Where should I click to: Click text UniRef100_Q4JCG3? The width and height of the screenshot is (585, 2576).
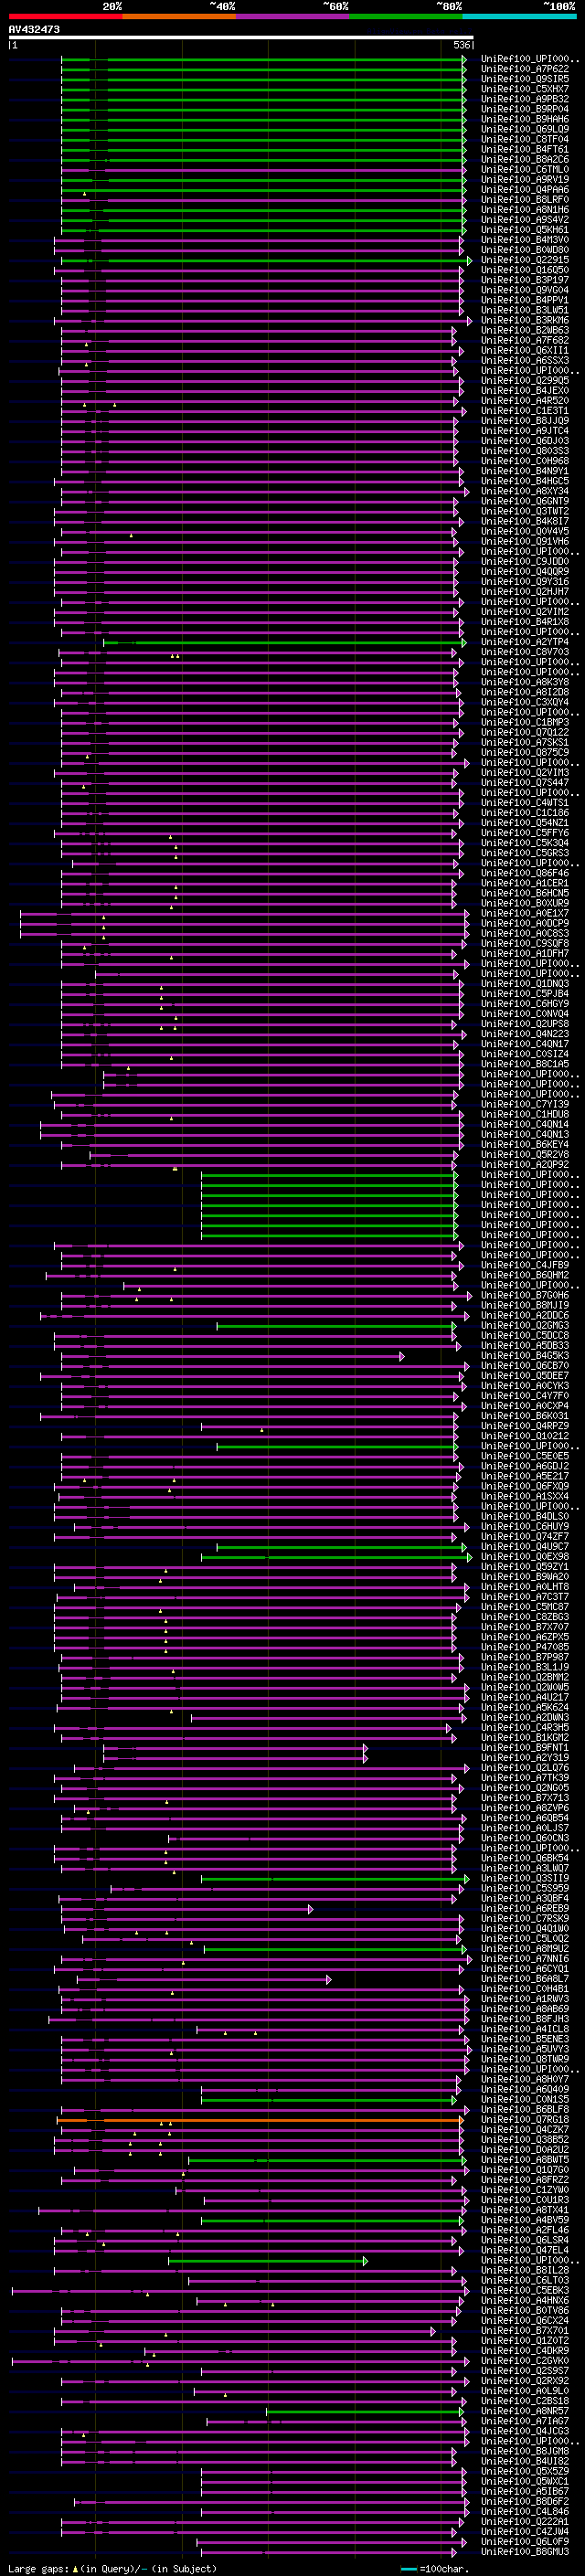pyautogui.click(x=525, y=2430)
